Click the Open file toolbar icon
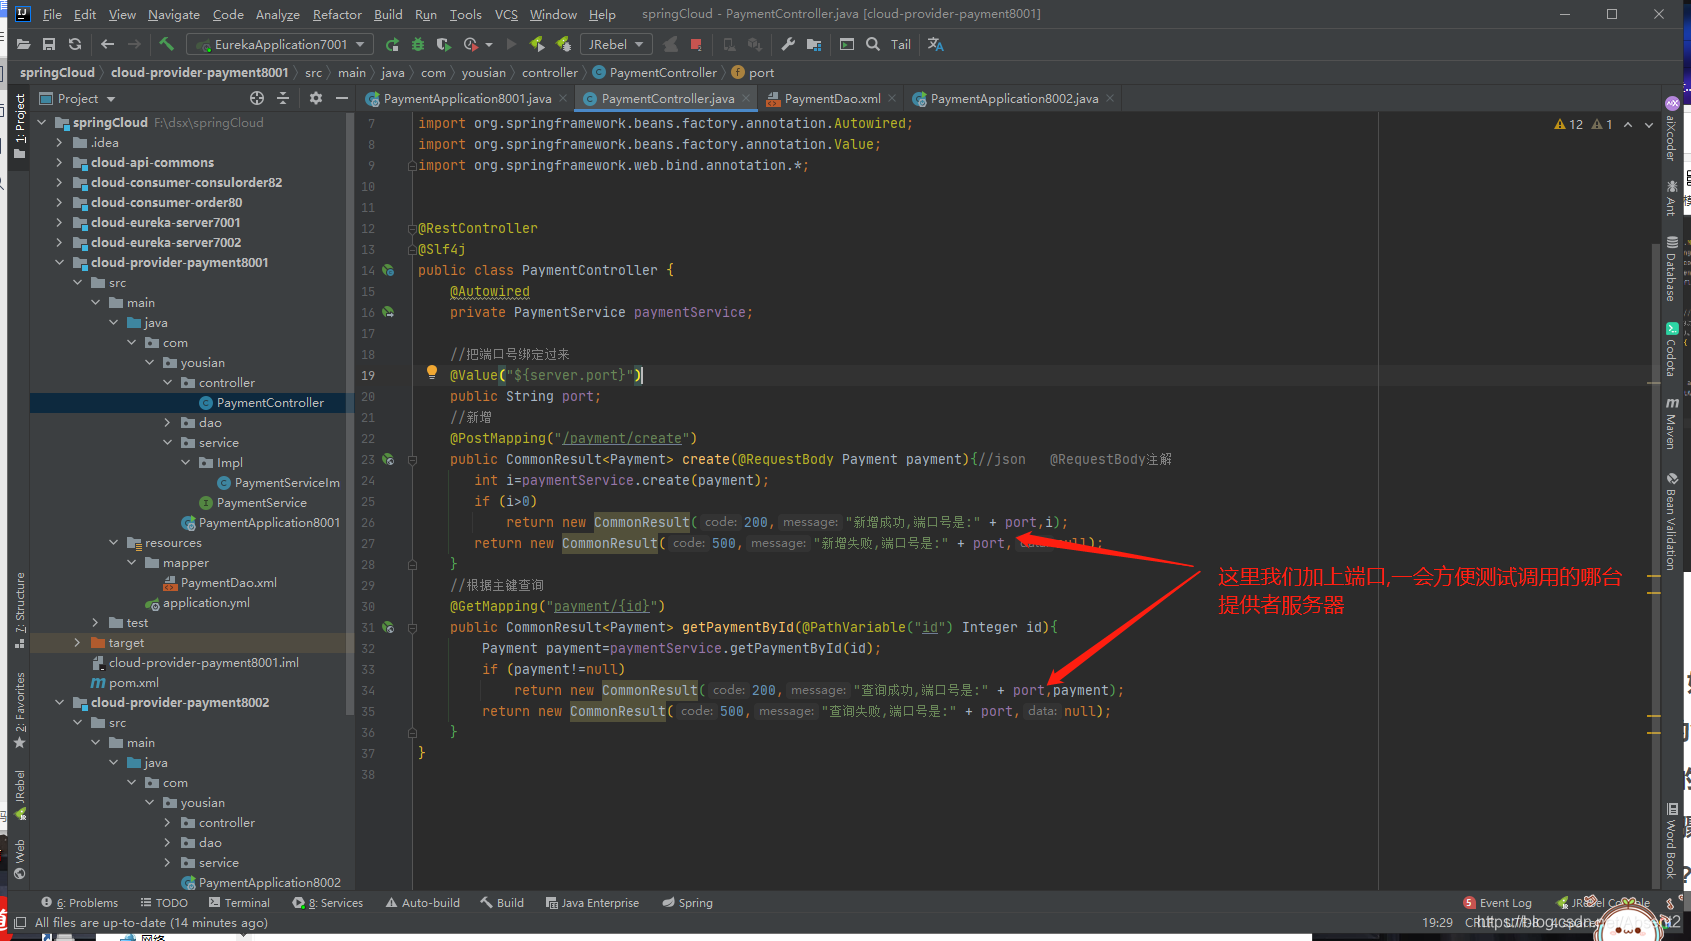1691x941 pixels. pyautogui.click(x=24, y=44)
